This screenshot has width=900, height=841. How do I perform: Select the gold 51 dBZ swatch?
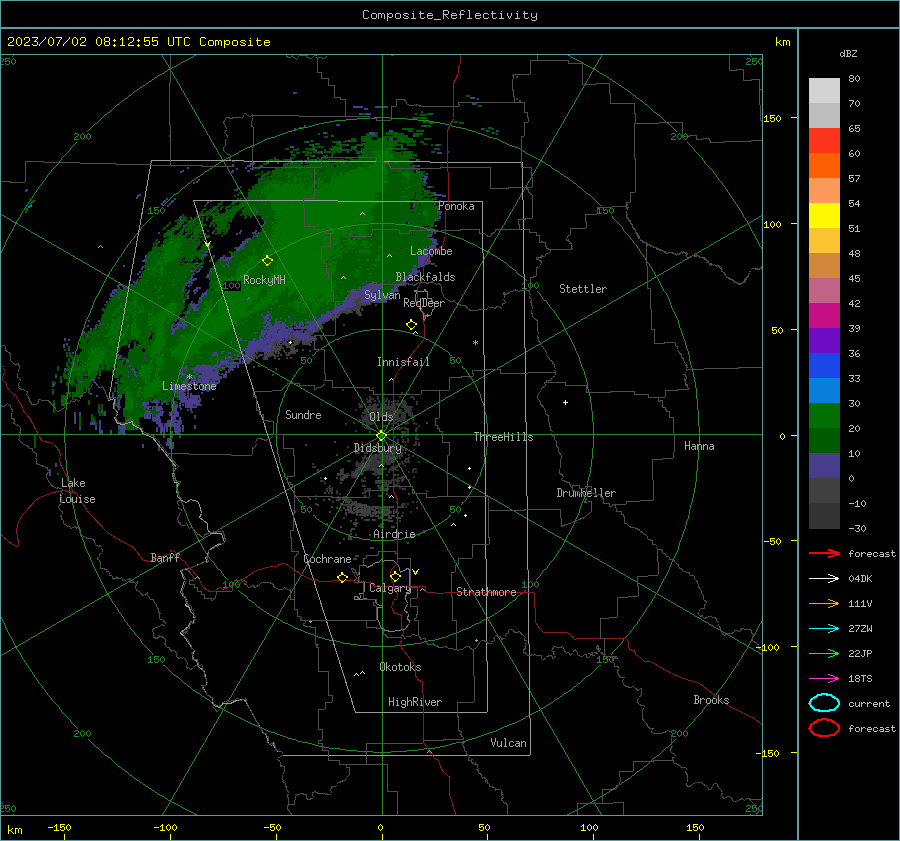point(824,241)
